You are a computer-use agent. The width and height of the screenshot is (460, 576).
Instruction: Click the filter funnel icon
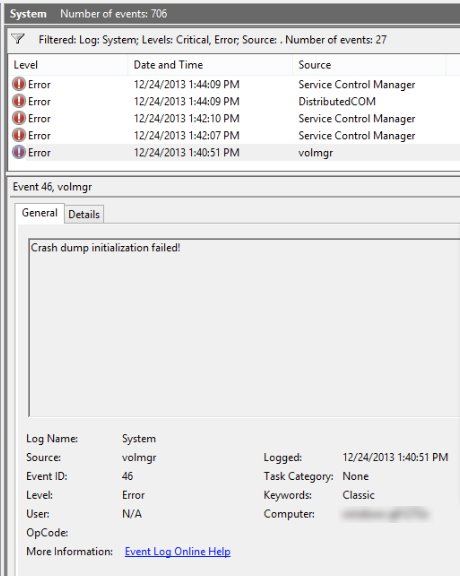[18, 39]
